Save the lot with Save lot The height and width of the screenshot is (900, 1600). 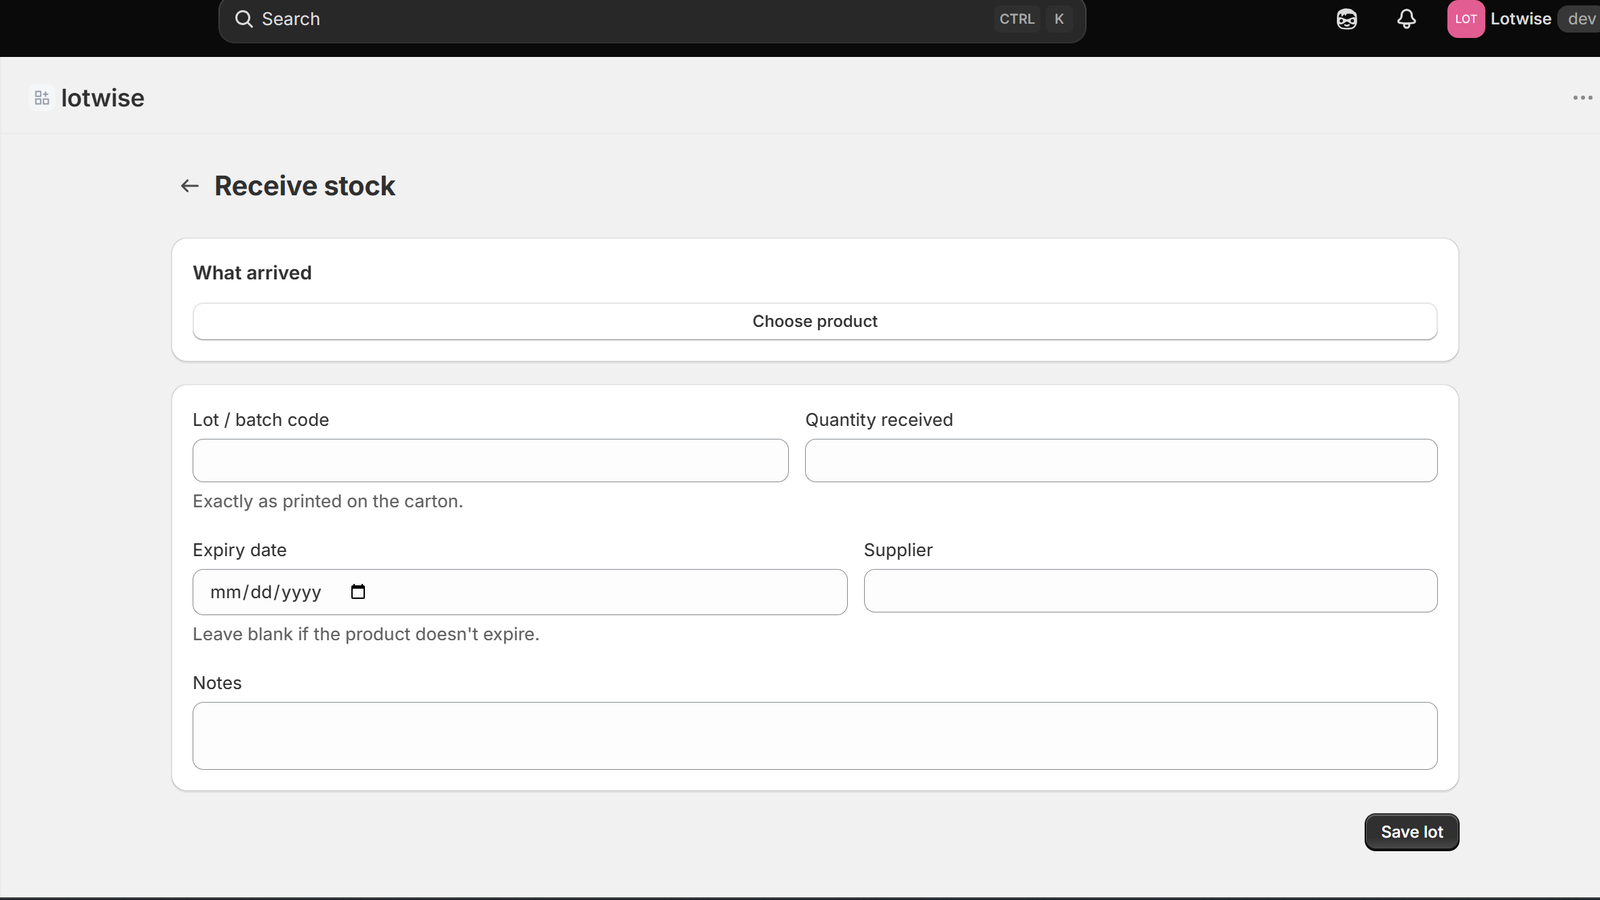(1411, 832)
